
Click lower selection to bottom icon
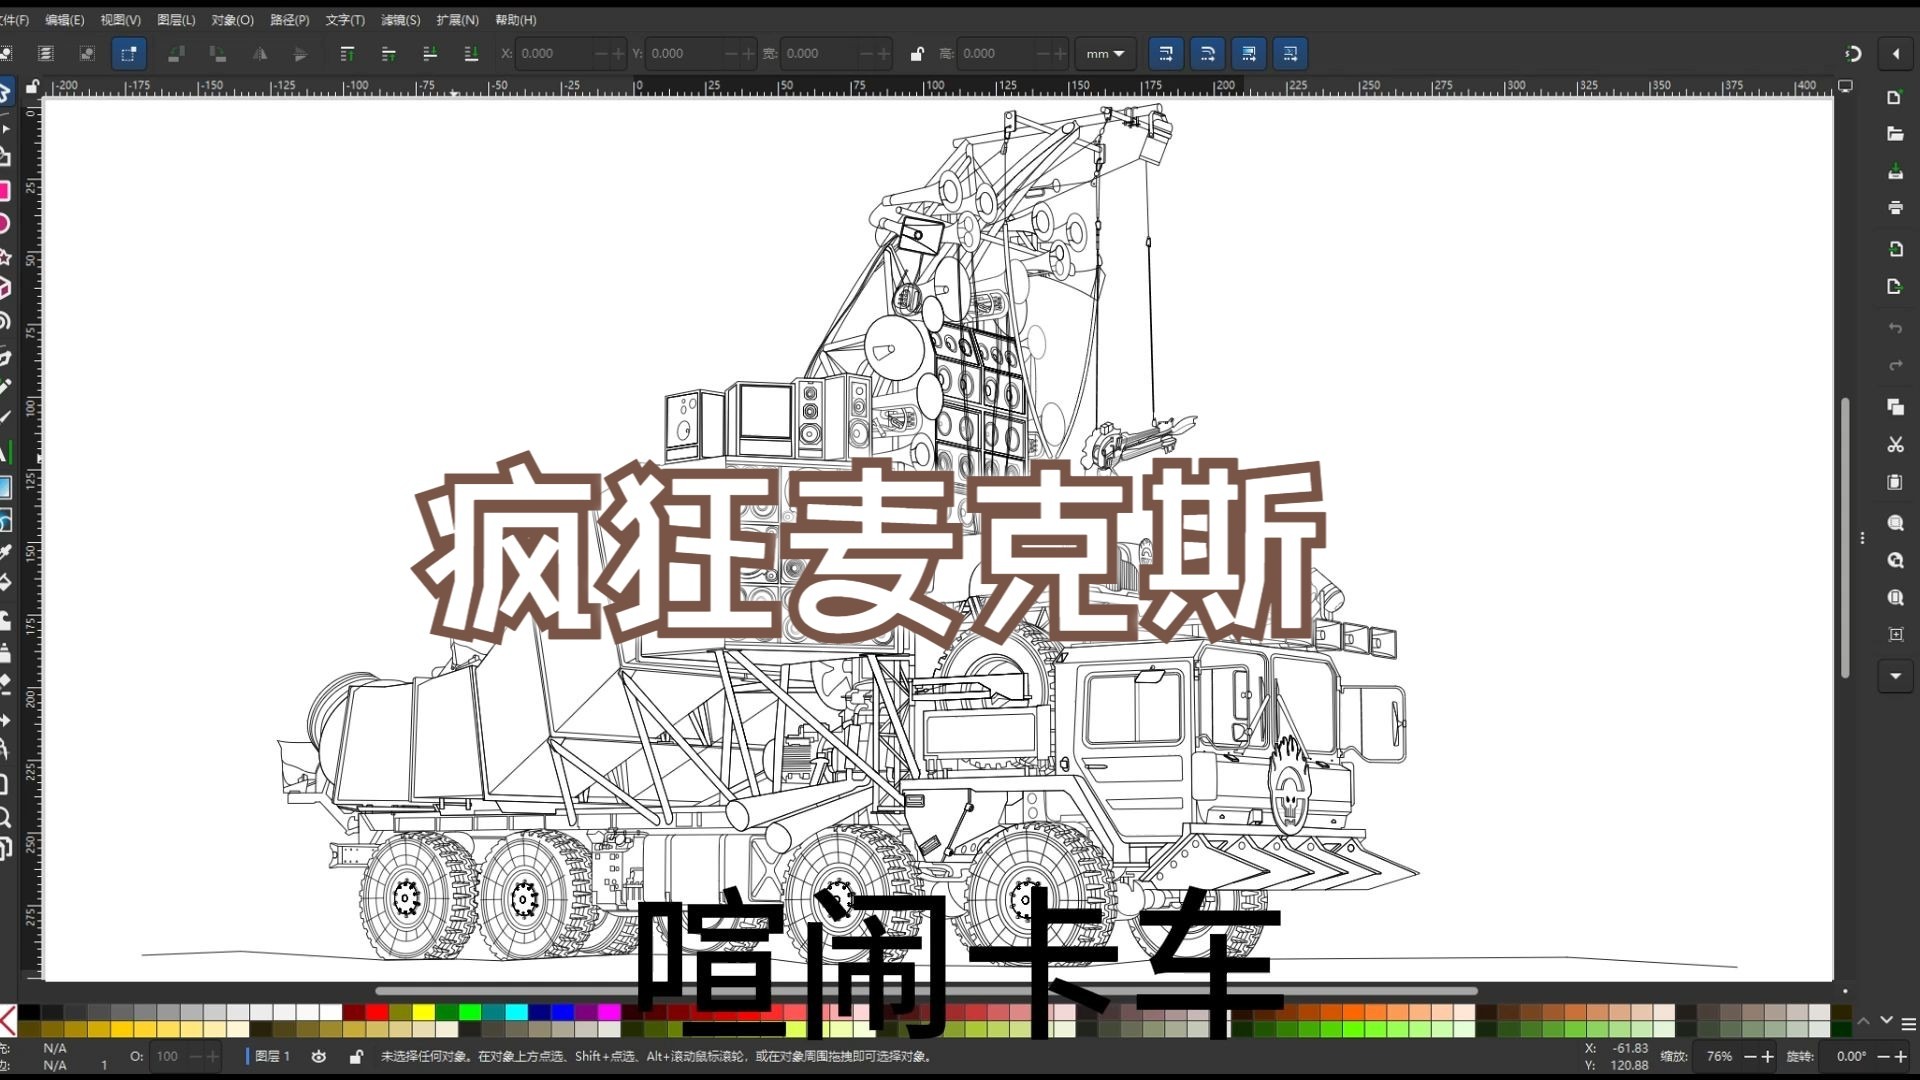pyautogui.click(x=471, y=54)
